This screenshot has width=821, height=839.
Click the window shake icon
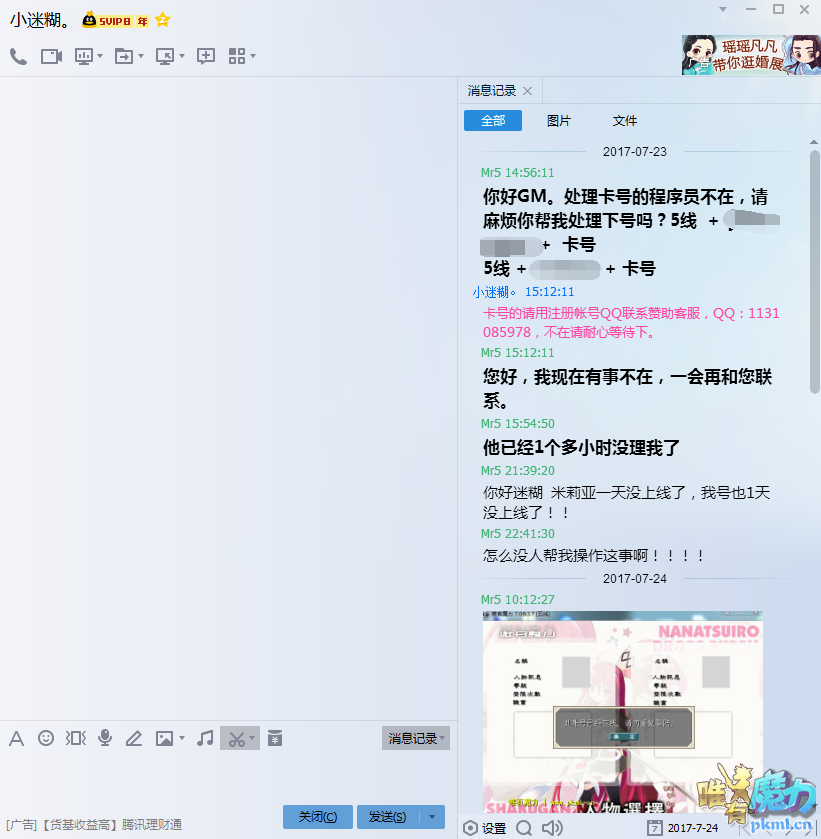pyautogui.click(x=76, y=738)
